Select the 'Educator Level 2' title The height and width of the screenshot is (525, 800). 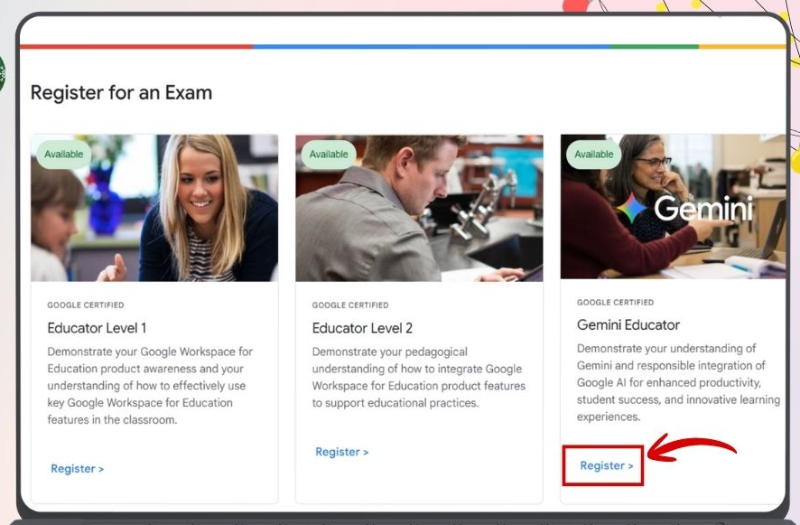[362, 328]
